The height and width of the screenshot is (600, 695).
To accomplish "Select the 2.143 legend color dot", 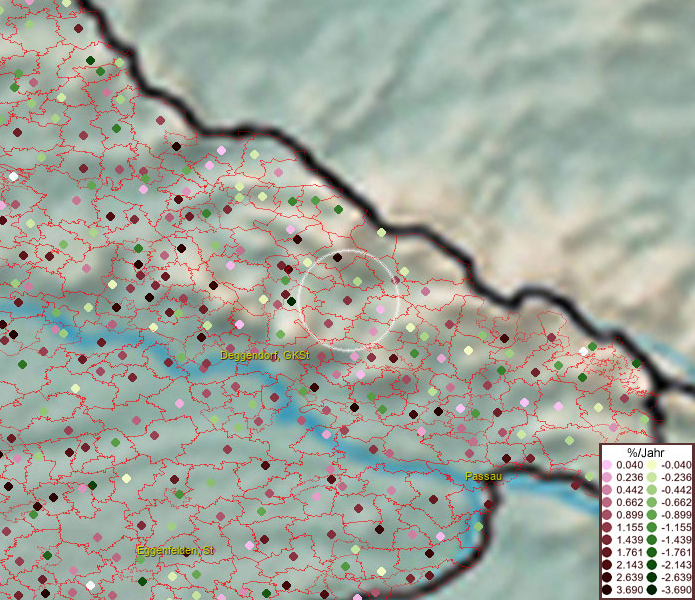I will click(607, 565).
